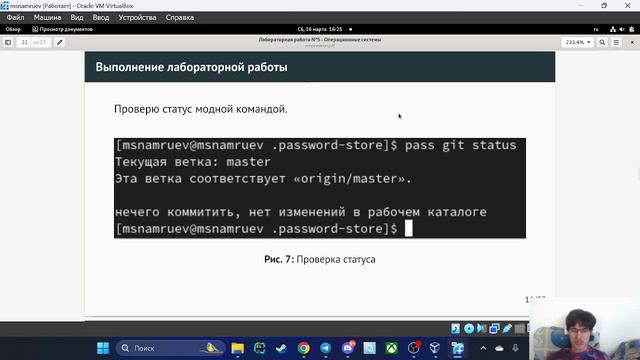The image size is (640, 360).
Task: Open the Устройства menu
Action: 137,18
